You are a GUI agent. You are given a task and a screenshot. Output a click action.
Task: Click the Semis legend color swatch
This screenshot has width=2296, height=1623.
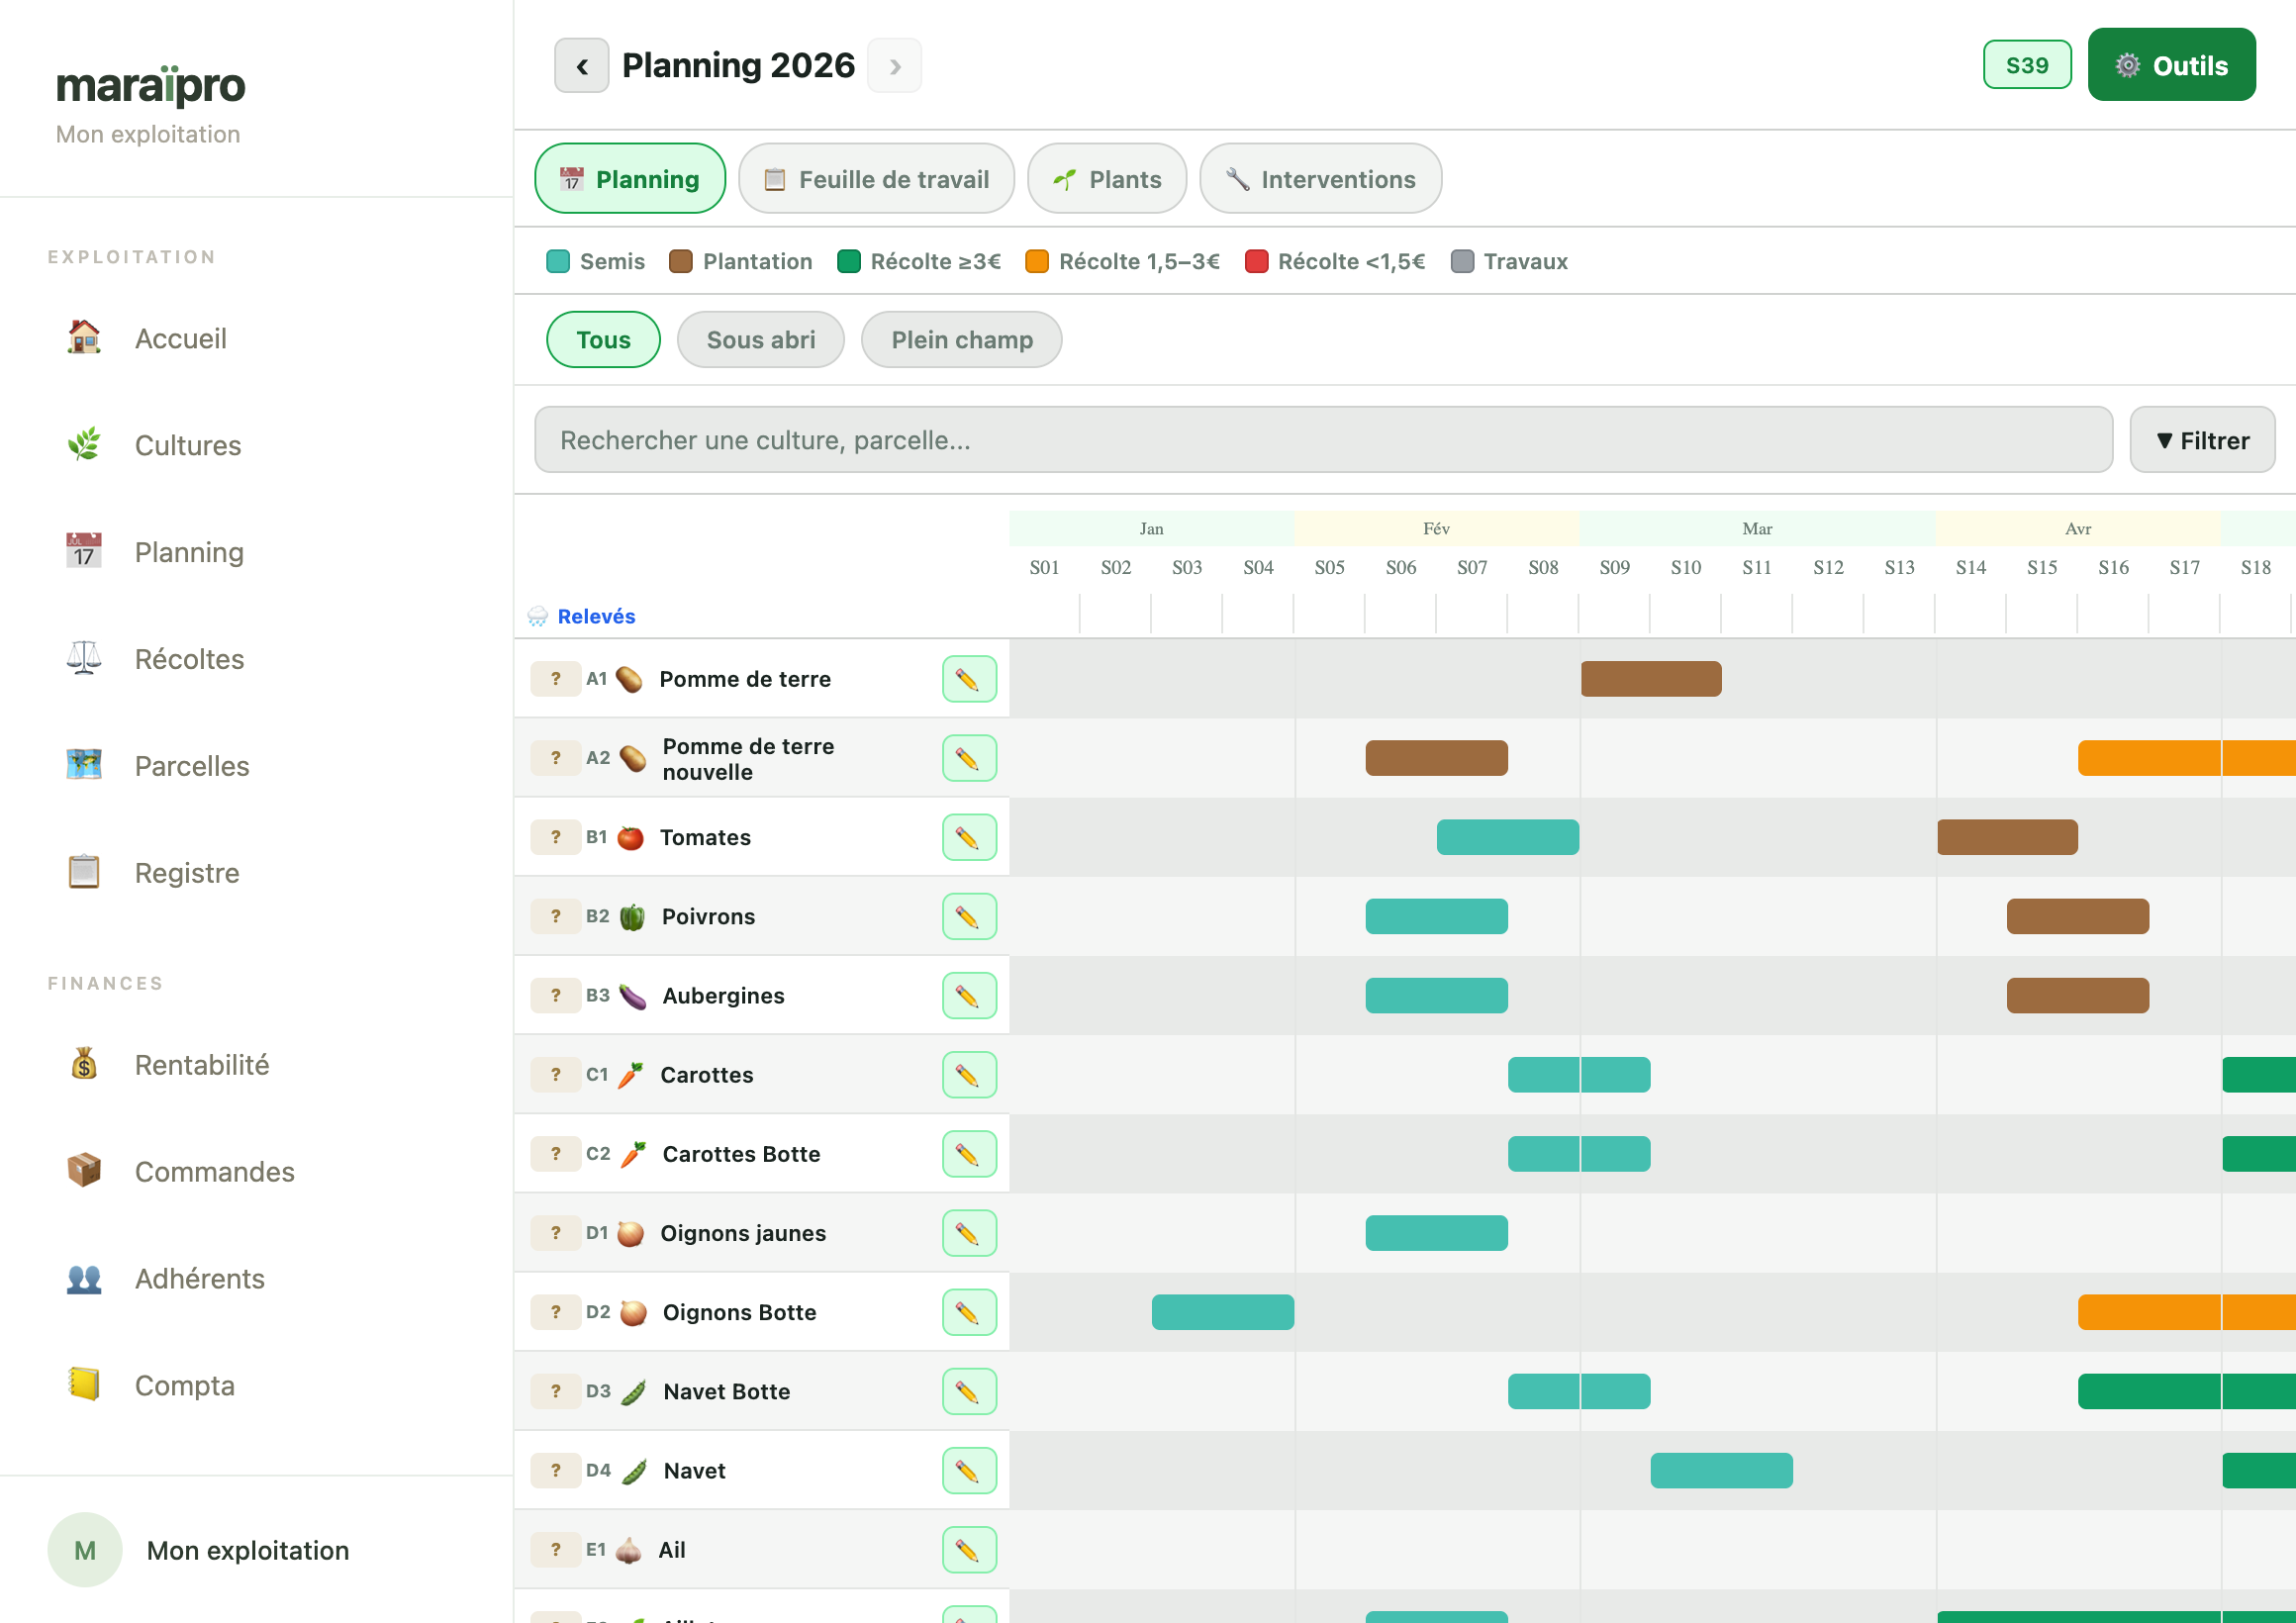(558, 262)
